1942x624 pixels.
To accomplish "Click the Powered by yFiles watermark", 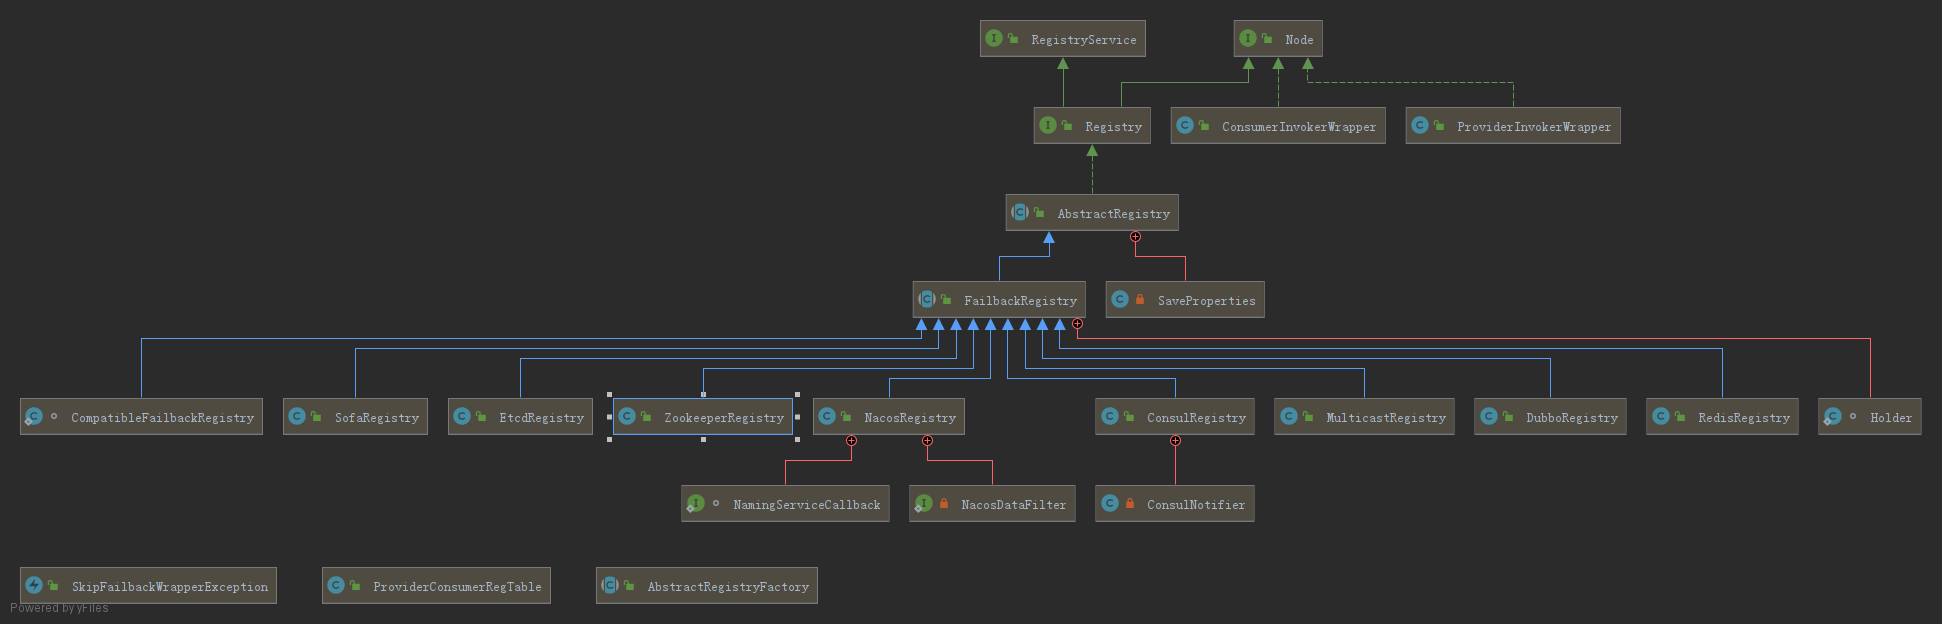I will pyautogui.click(x=60, y=608).
